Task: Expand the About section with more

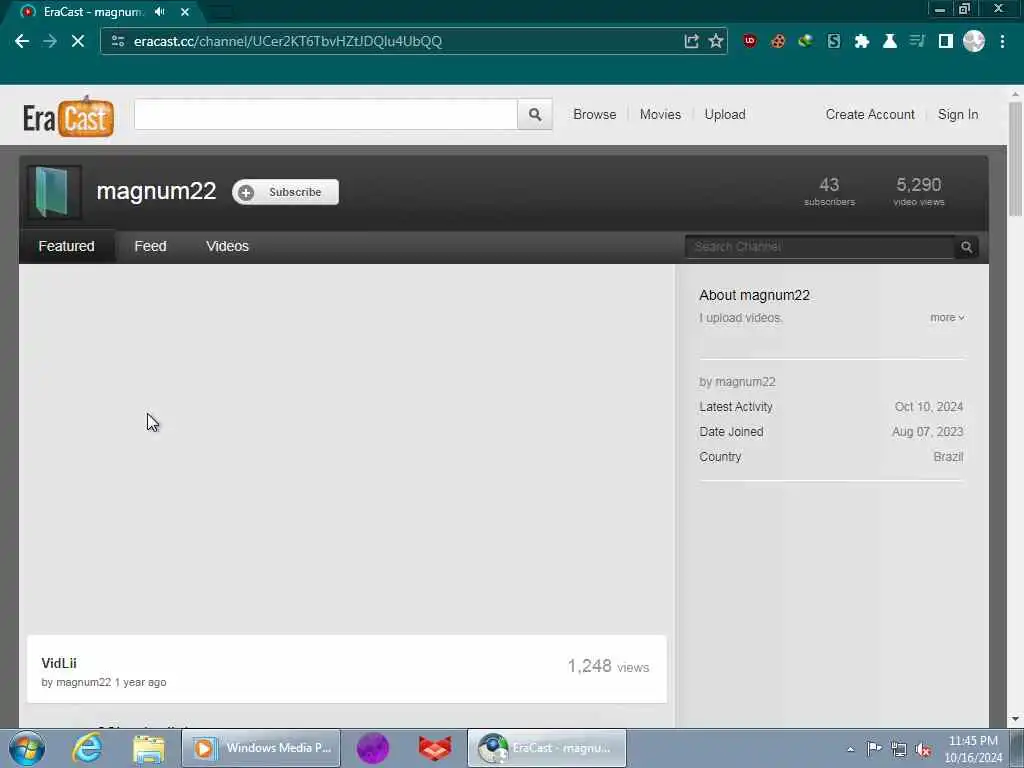Action: 947,317
